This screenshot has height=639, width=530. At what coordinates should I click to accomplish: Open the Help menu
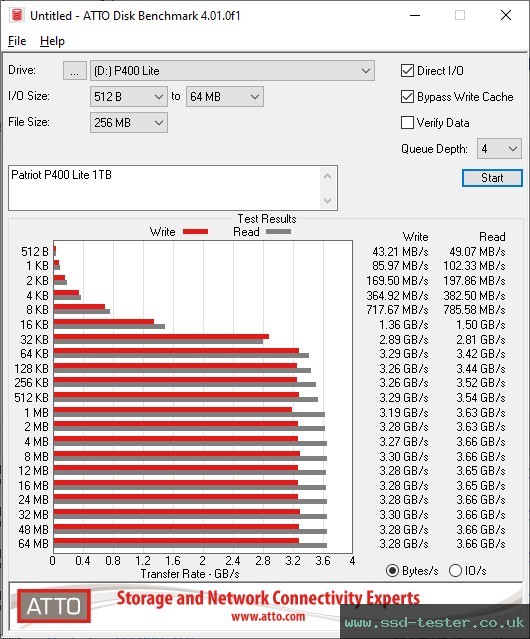coord(52,41)
